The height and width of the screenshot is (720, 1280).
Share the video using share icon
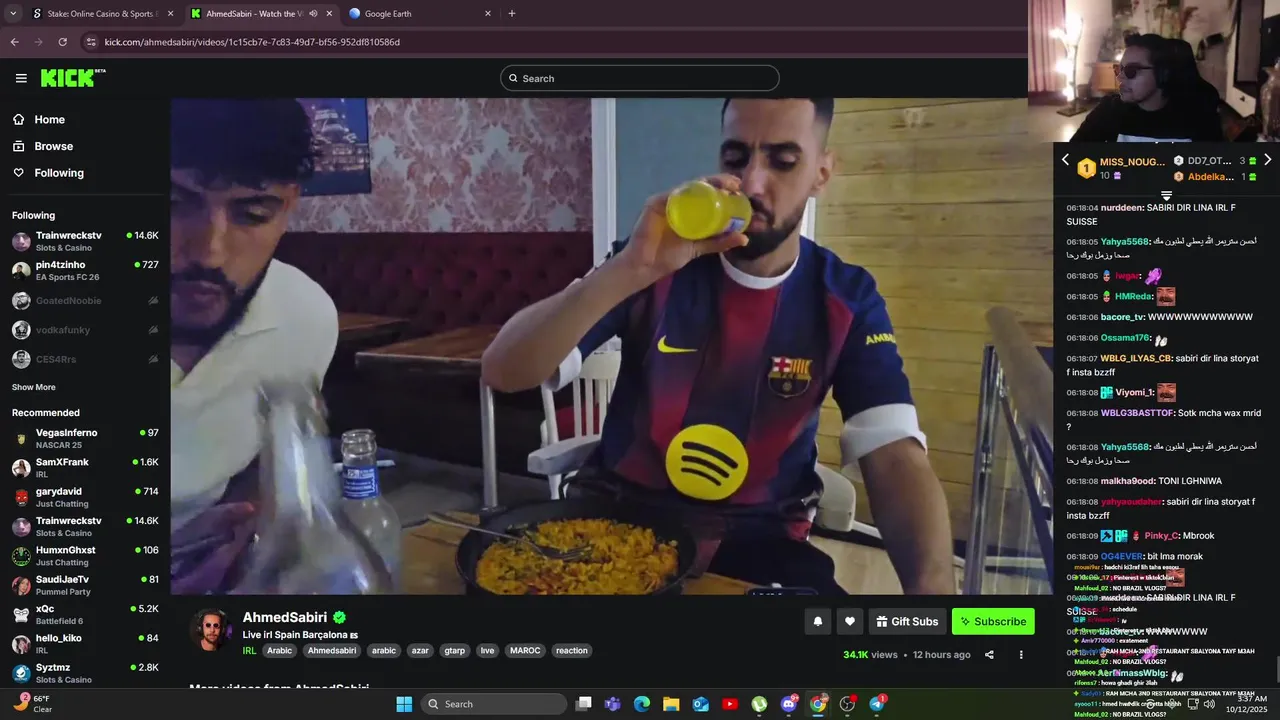[989, 655]
